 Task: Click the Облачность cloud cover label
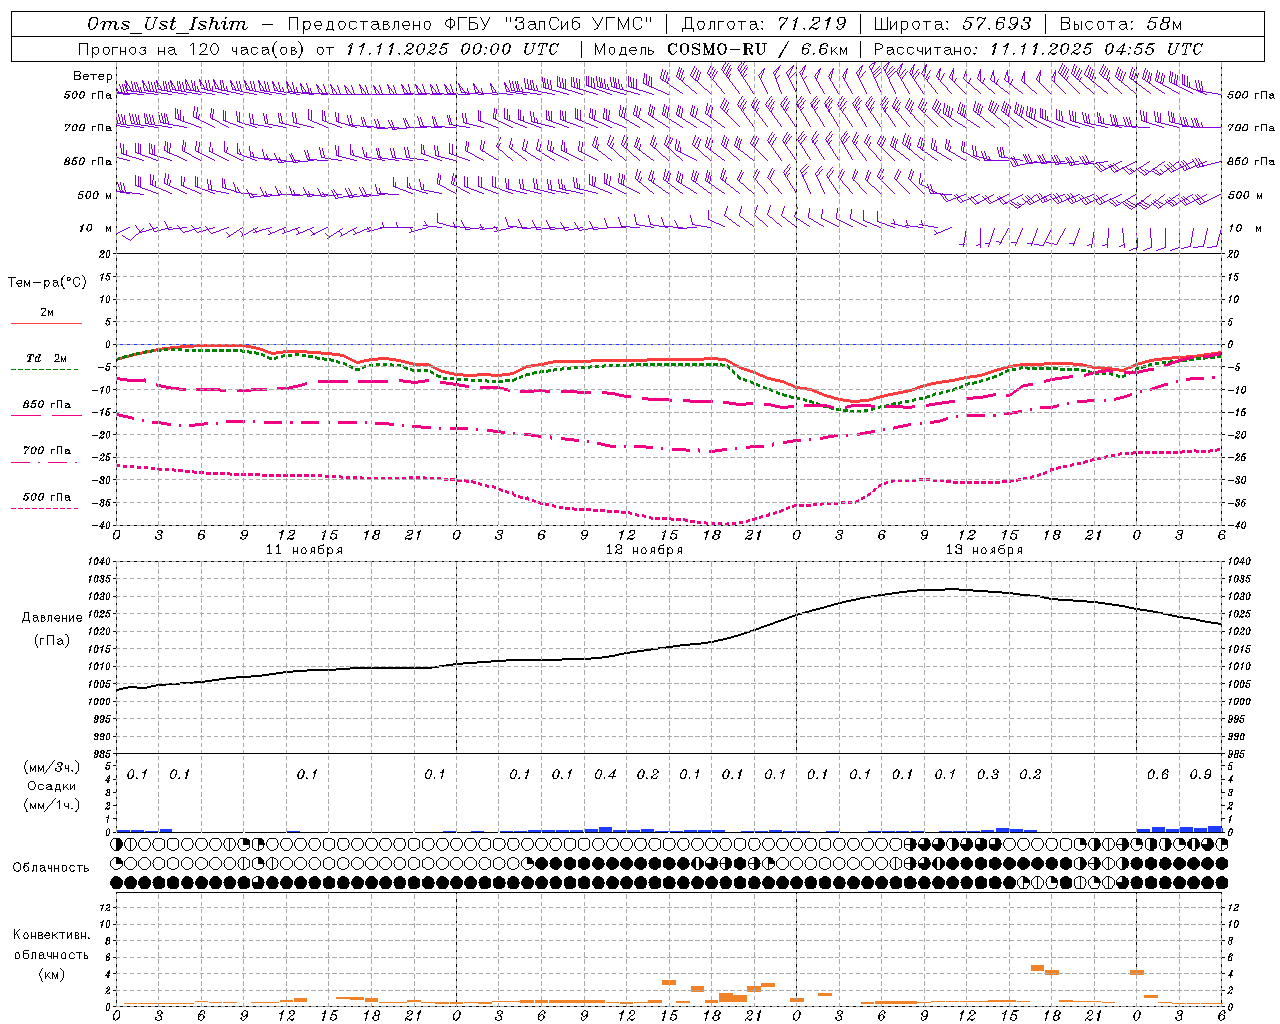click(51, 868)
